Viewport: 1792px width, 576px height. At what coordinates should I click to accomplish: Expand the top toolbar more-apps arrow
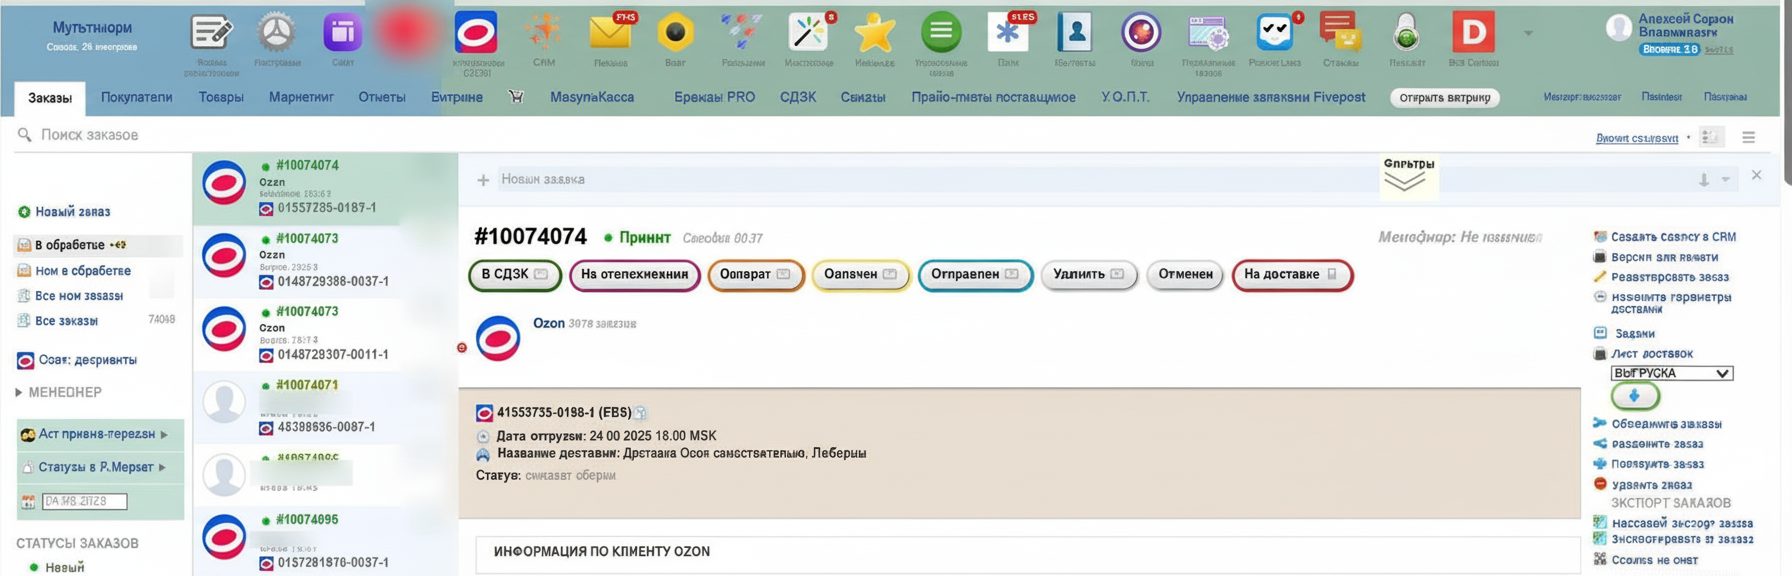click(x=1528, y=34)
